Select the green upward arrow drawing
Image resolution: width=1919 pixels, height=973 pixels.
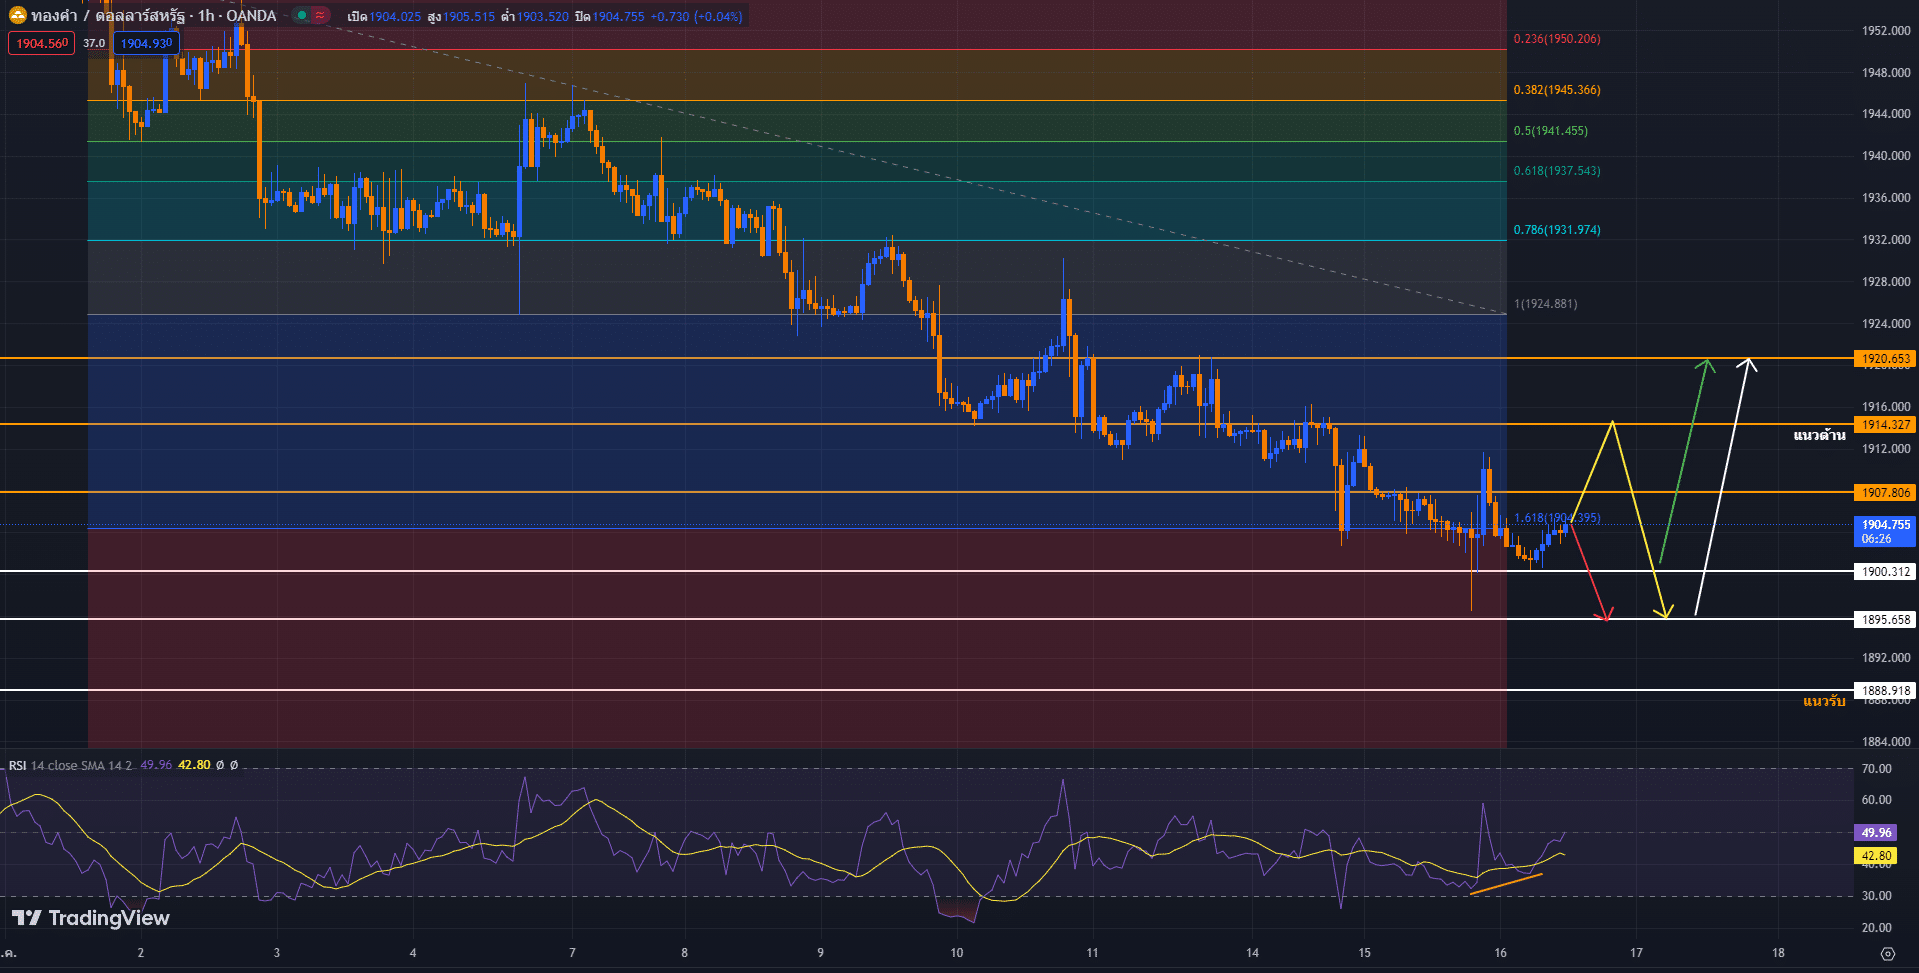(x=1683, y=460)
